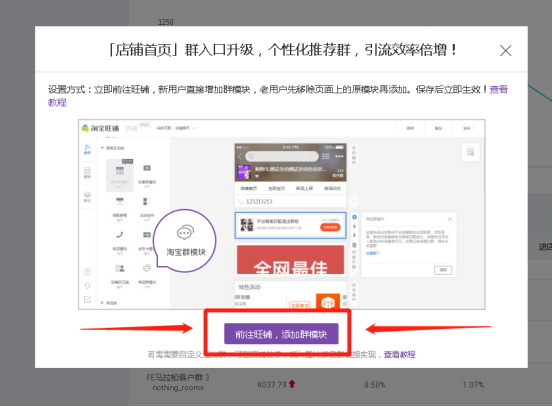Viewport: 553px width, 407px height.
Task: Click the 淘宝旺铺 tutorial illustration image
Action: point(281,214)
